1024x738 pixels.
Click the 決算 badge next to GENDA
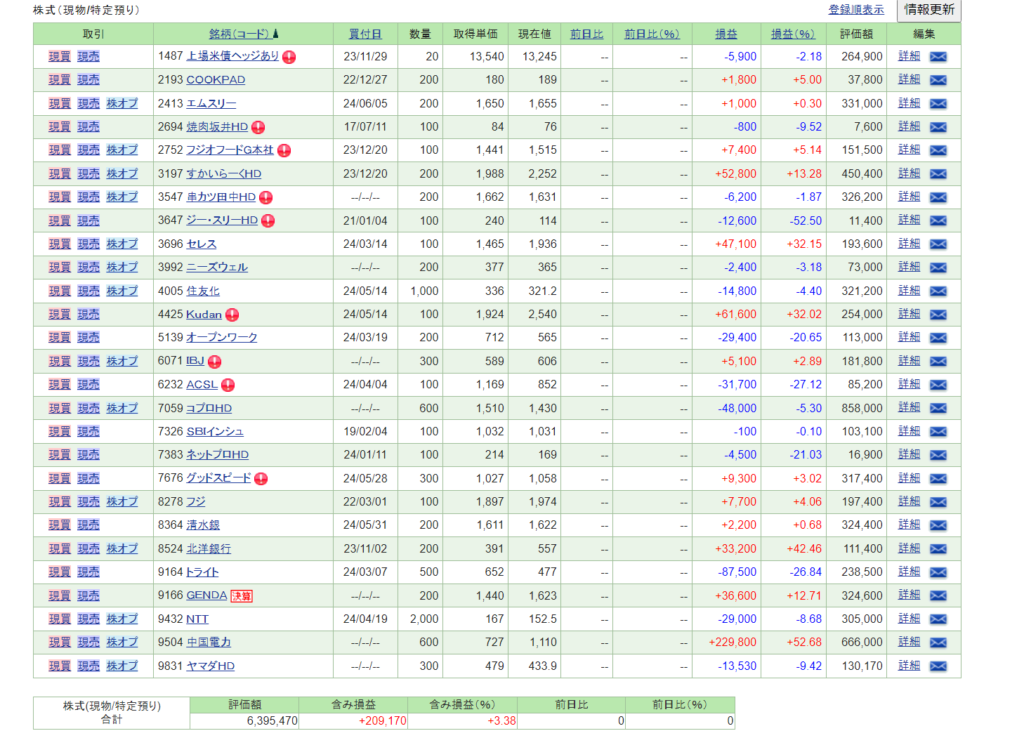tap(241, 595)
